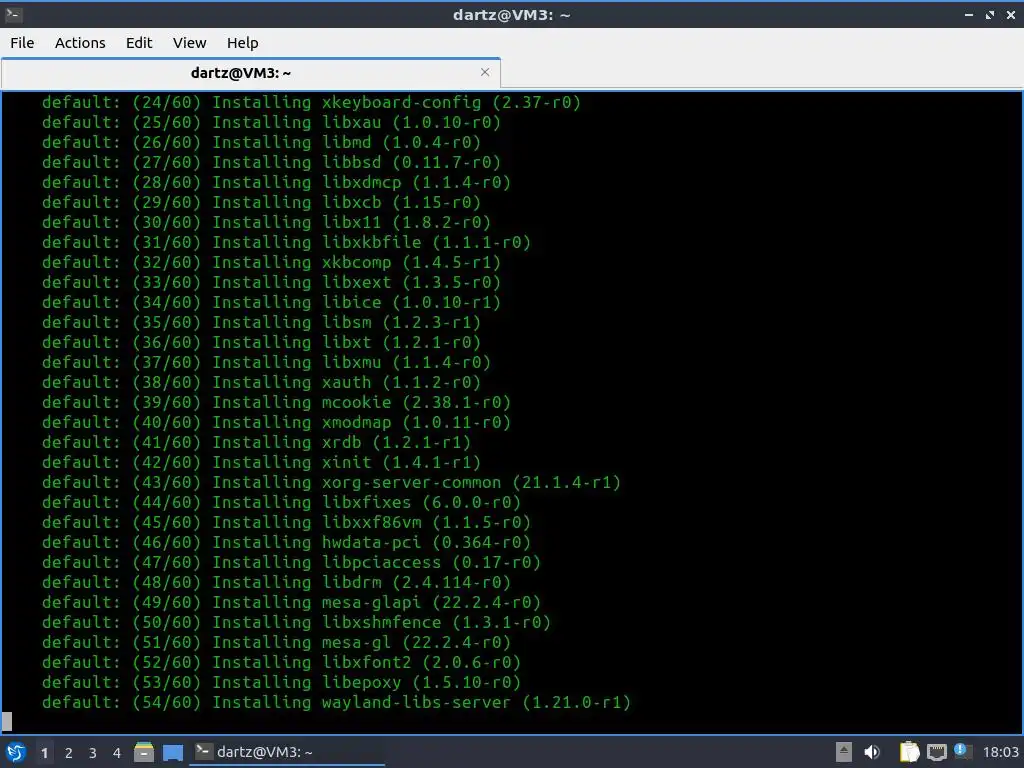Image resolution: width=1024 pixels, height=768 pixels.
Task: Launch the file manager from the taskbar
Action: (144, 752)
